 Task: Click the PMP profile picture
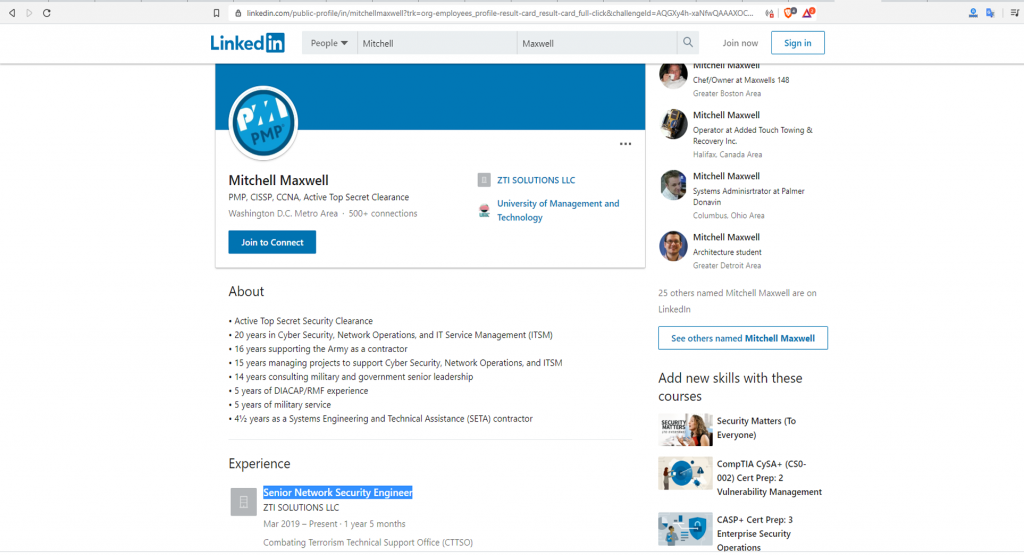263,123
